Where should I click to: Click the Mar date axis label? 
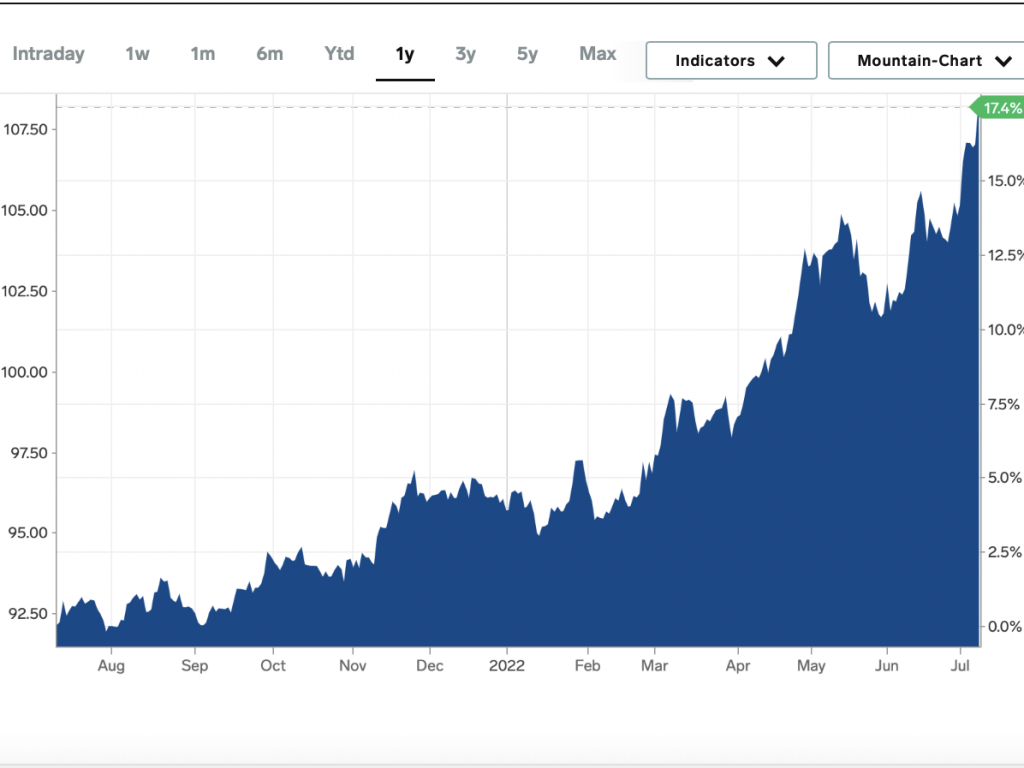point(654,665)
